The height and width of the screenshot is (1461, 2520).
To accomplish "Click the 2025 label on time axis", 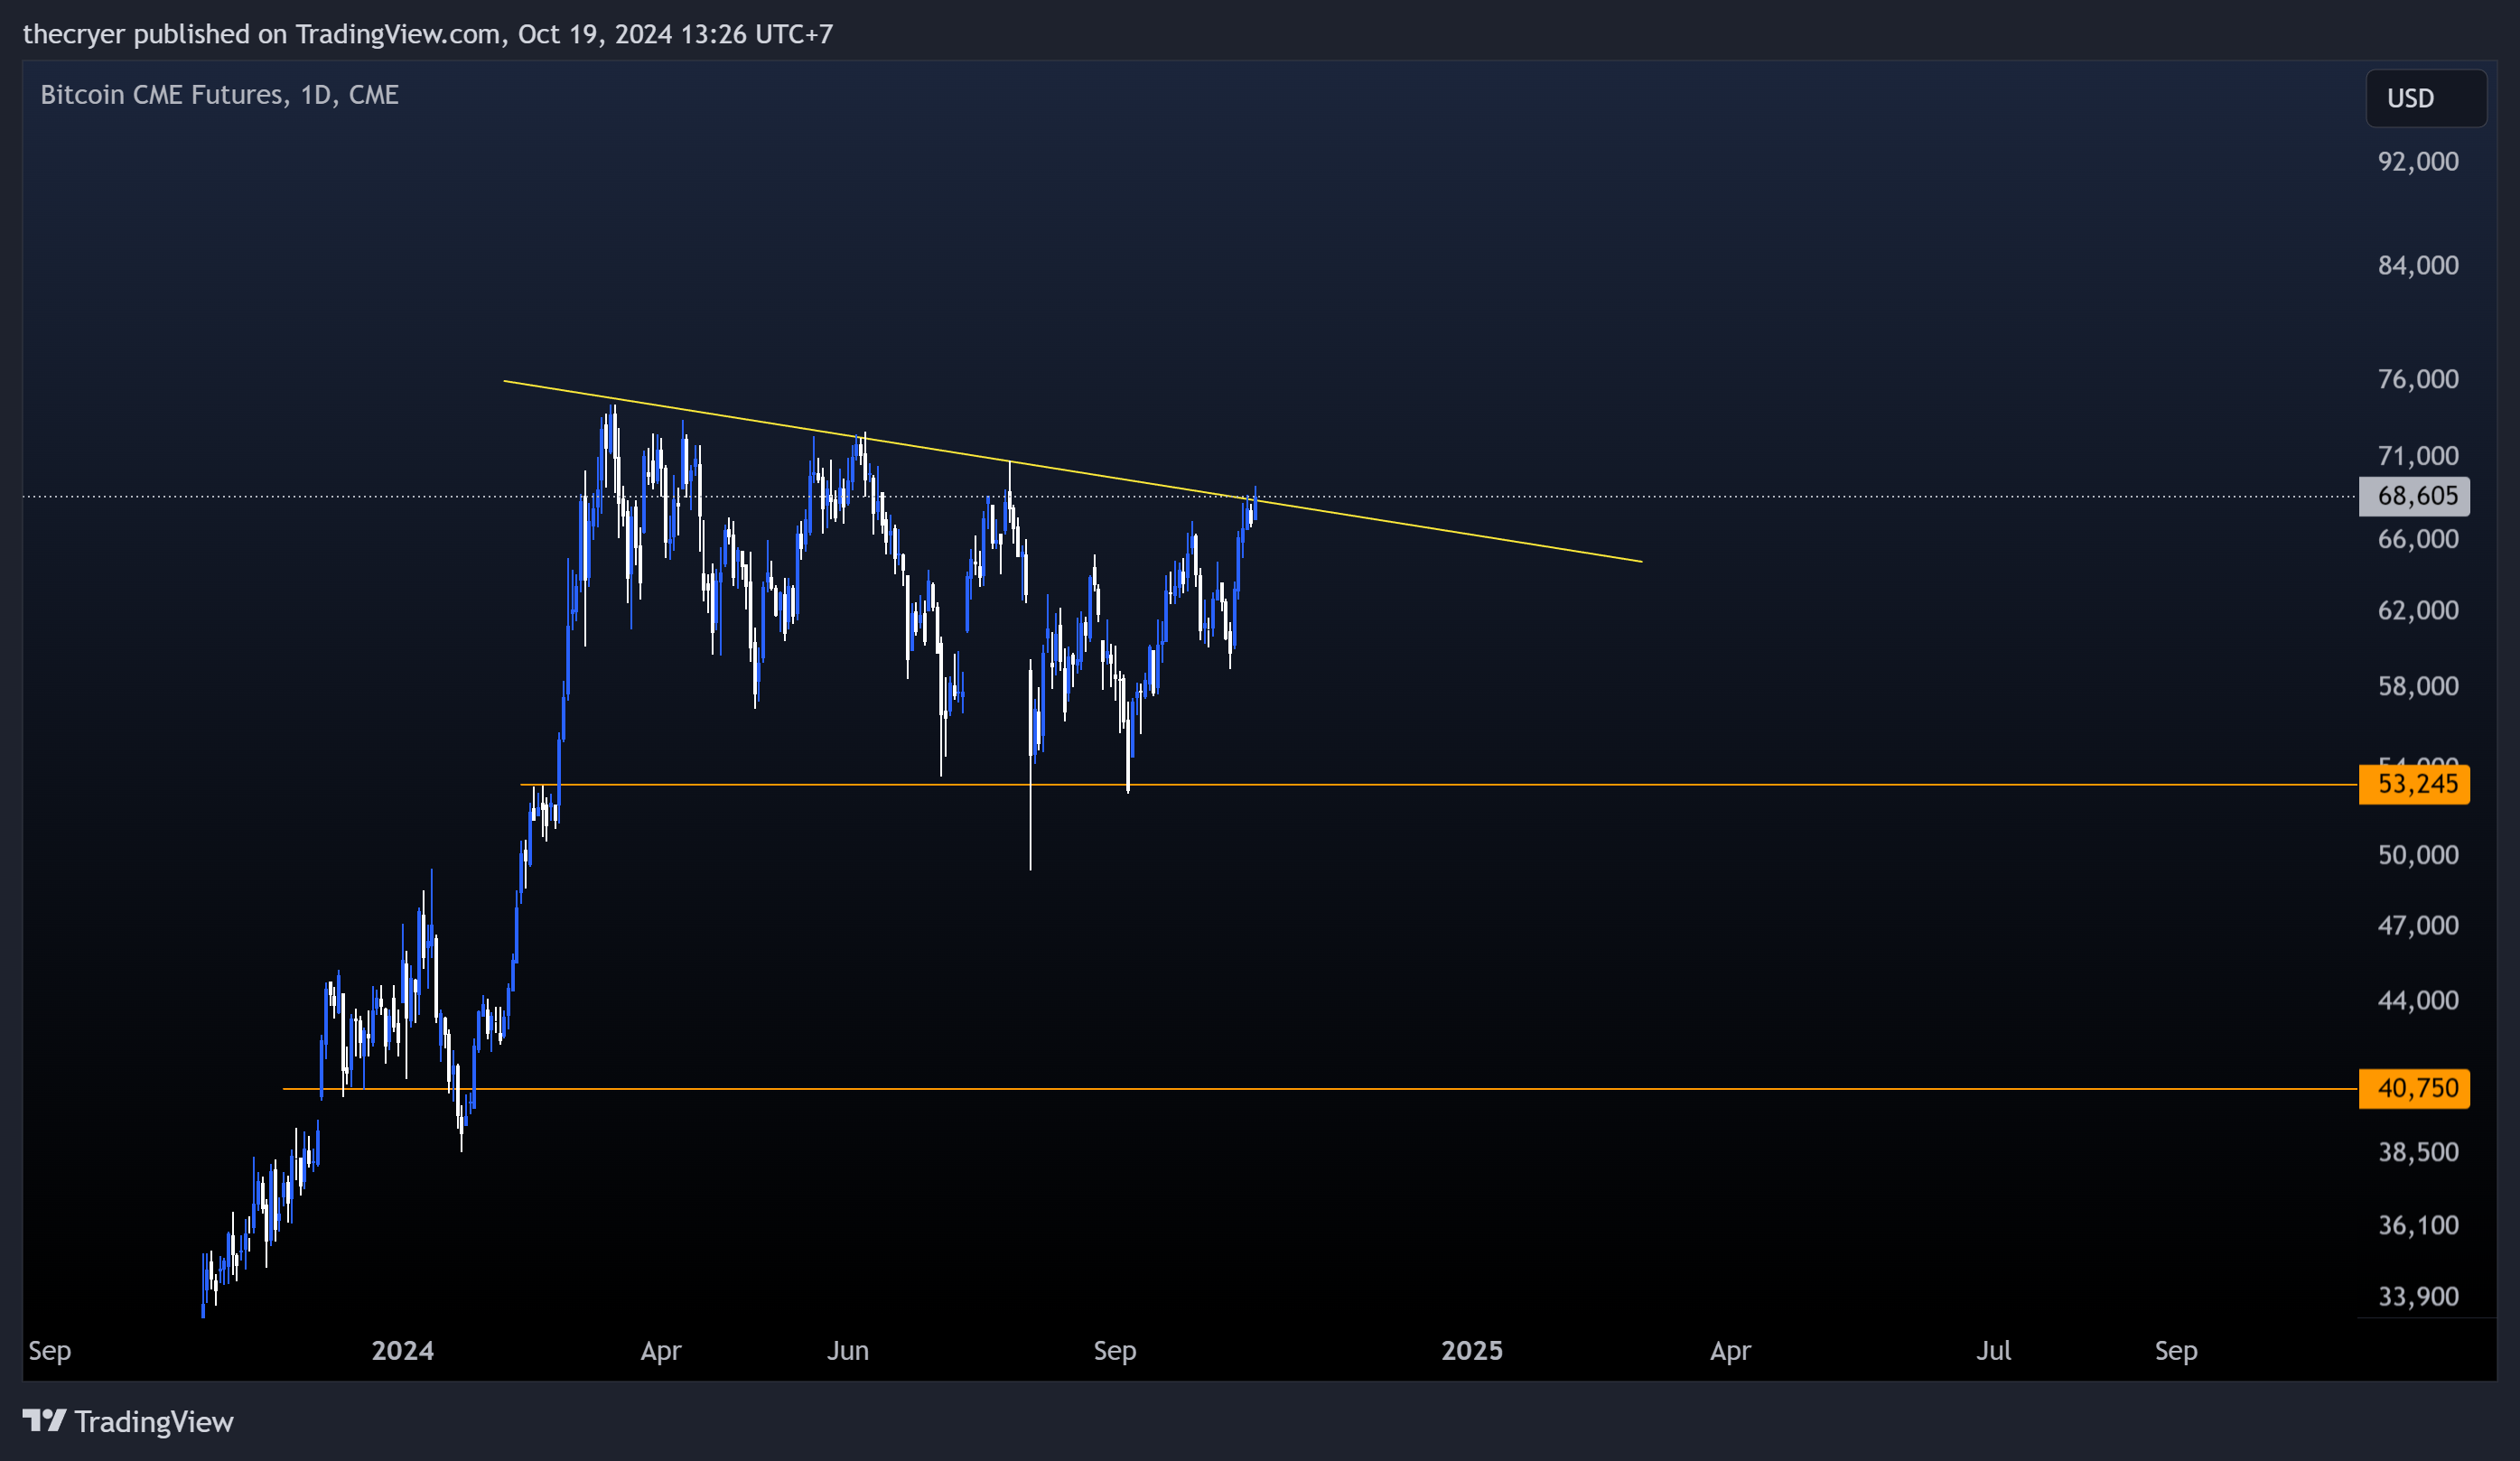I will [1472, 1351].
